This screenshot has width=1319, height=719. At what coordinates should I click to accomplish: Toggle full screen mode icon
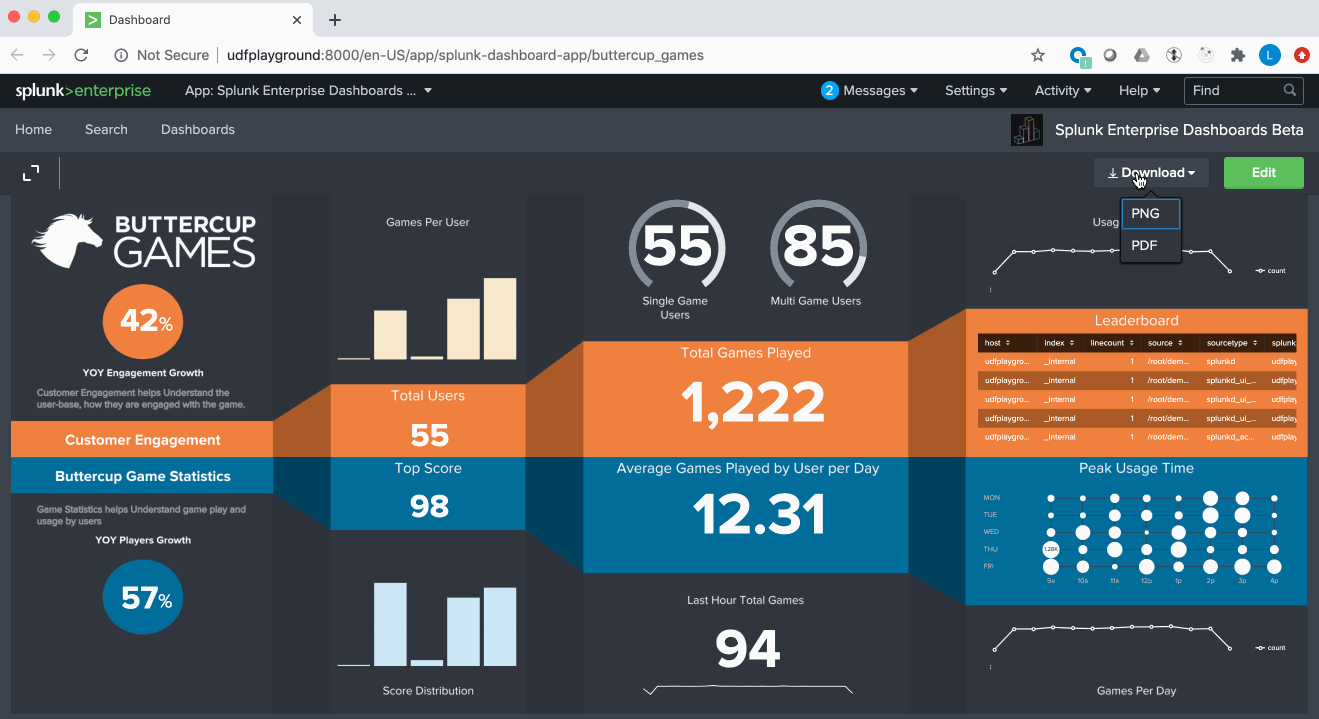[31, 173]
